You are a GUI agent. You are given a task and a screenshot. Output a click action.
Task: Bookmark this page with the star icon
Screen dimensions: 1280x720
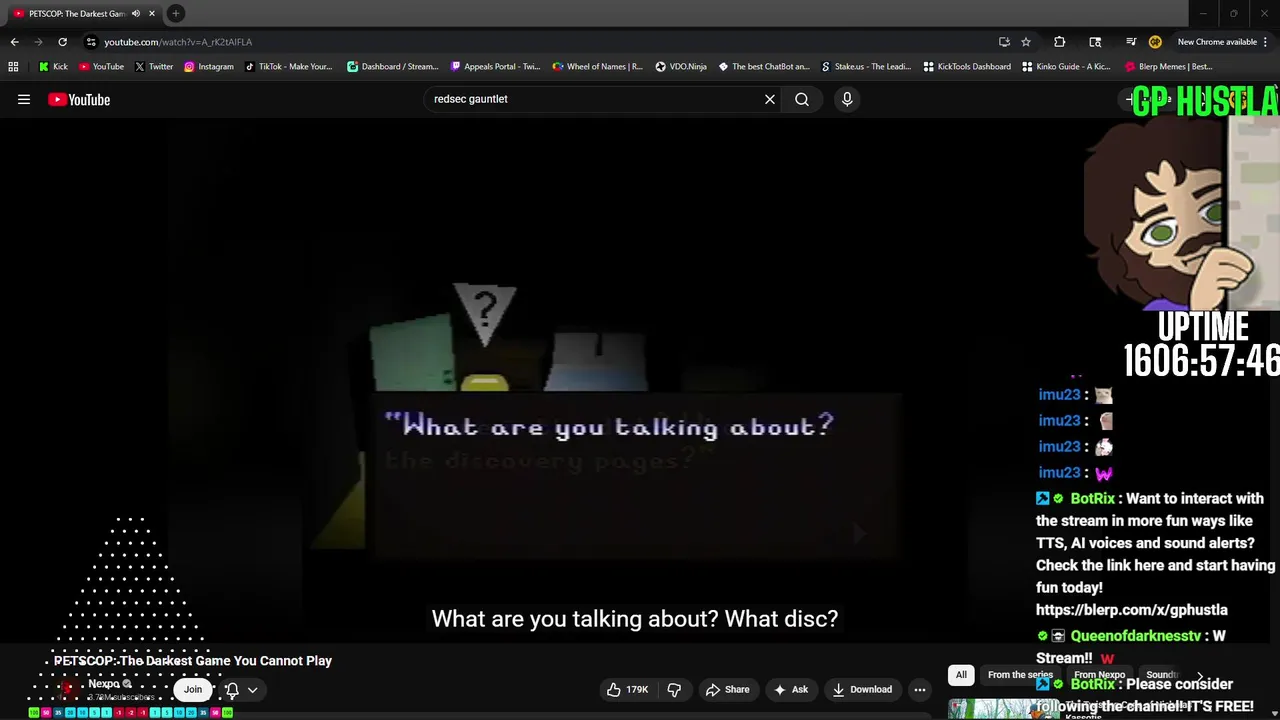(x=1026, y=42)
